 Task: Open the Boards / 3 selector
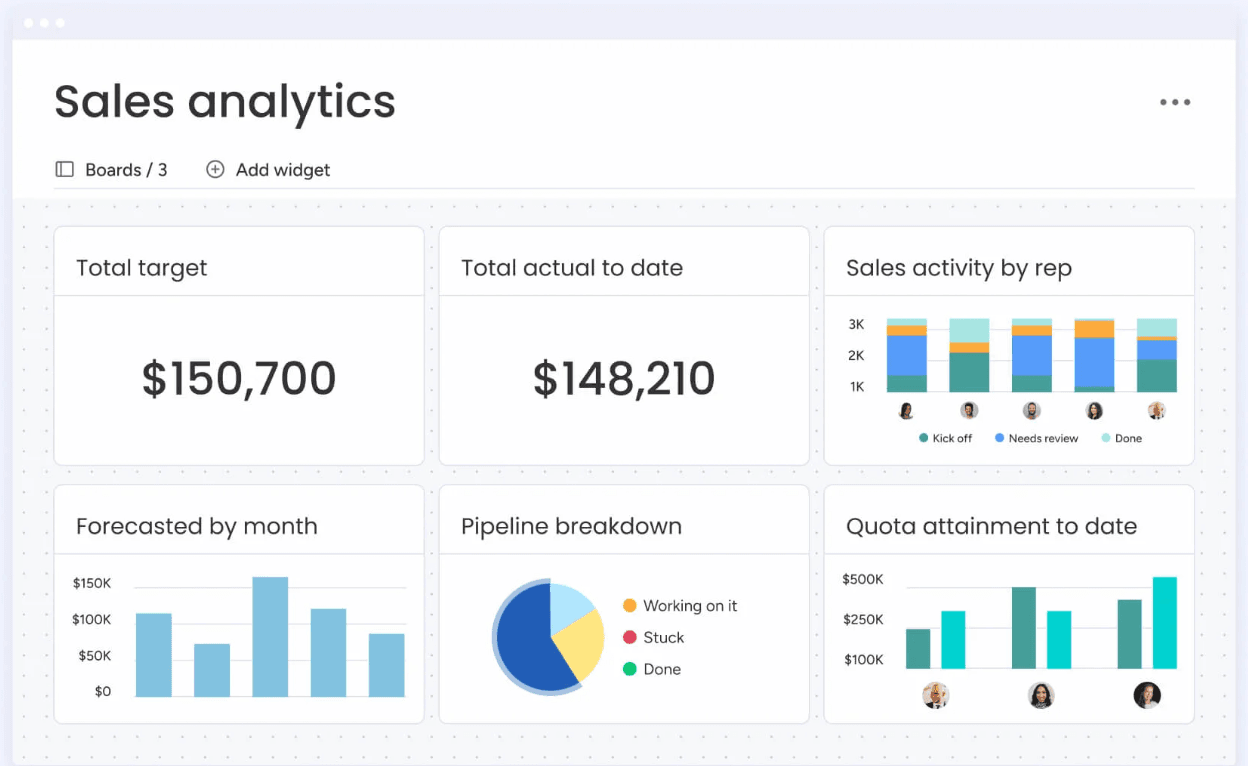pos(126,170)
